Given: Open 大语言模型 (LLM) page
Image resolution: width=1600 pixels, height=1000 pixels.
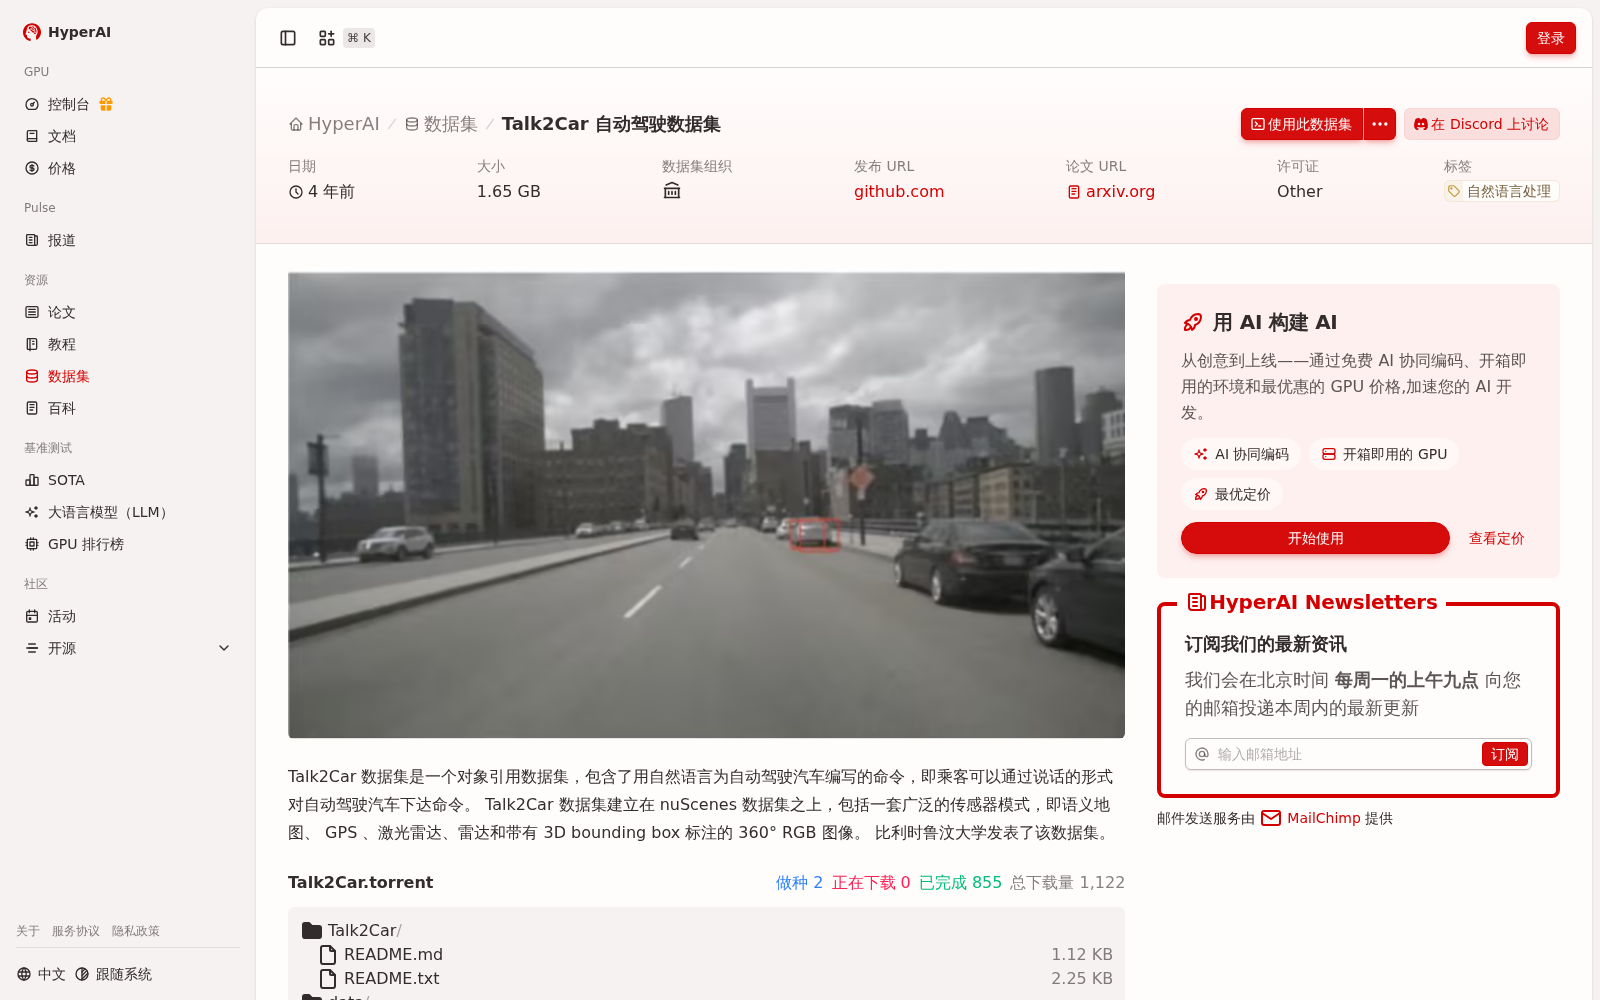Looking at the screenshot, I should [x=128, y=512].
